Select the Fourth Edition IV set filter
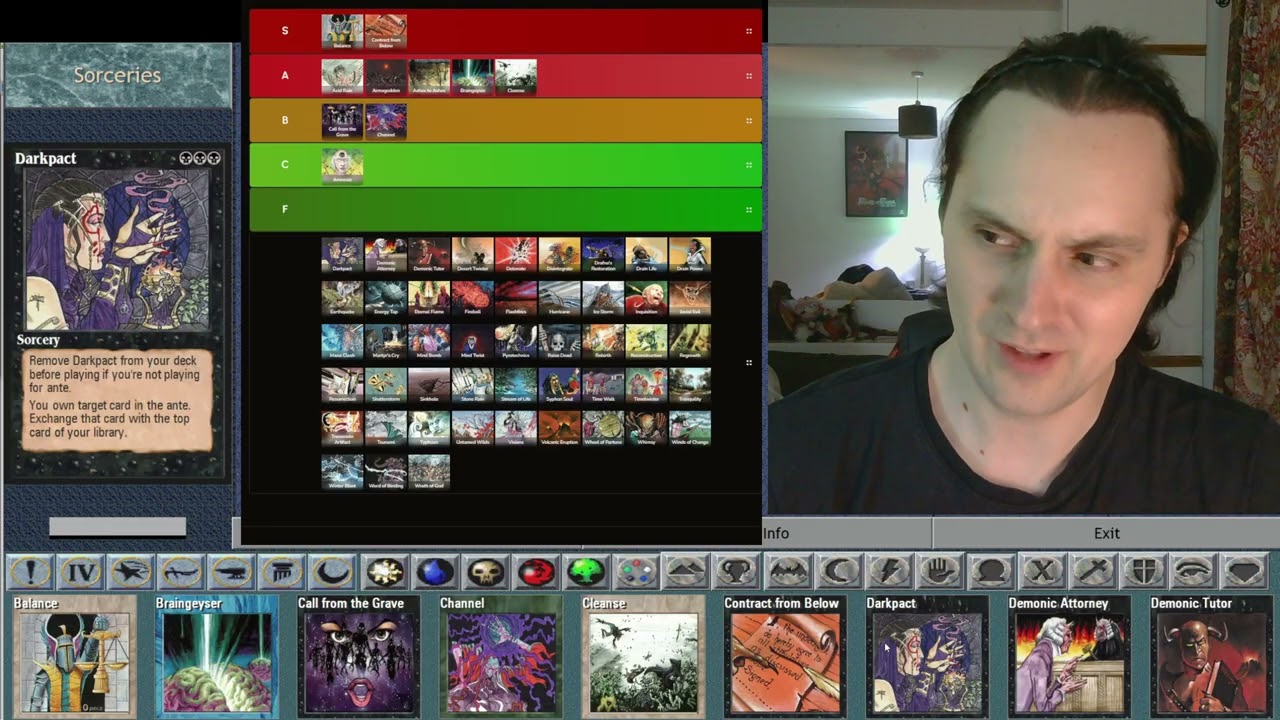Viewport: 1280px width, 720px height. click(80, 572)
